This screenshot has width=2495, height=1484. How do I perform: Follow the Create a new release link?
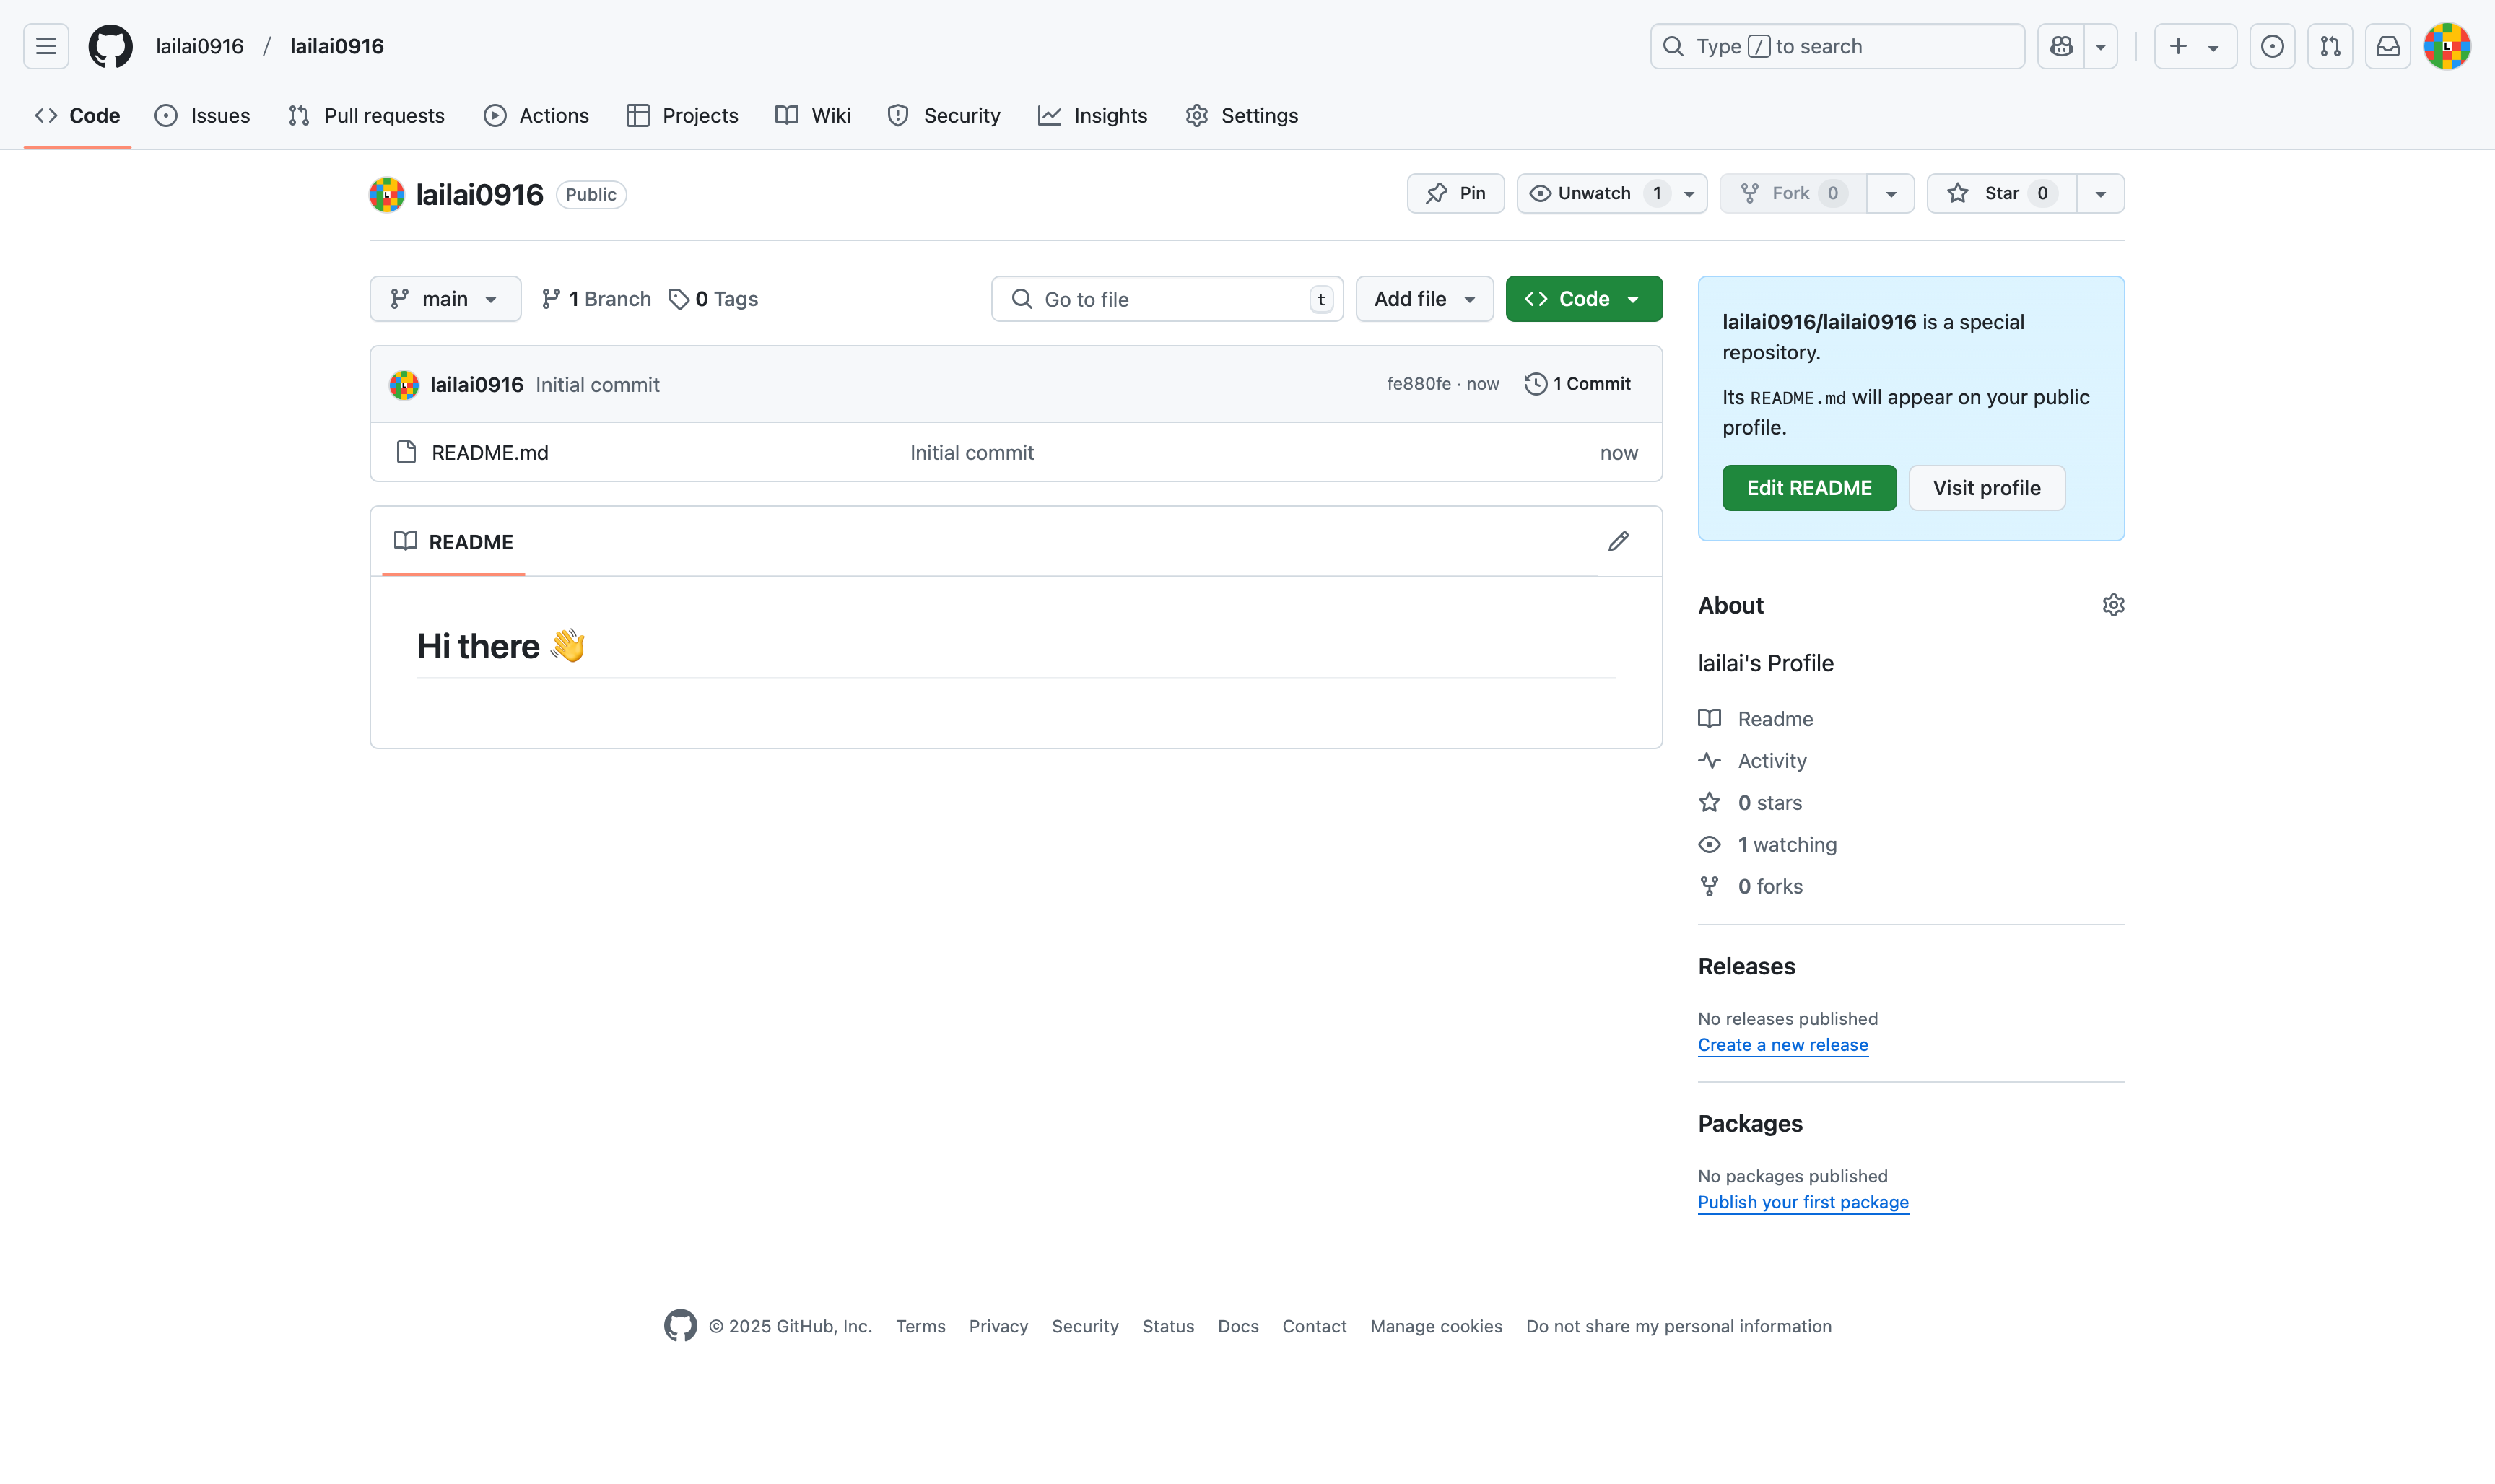tap(1782, 1045)
